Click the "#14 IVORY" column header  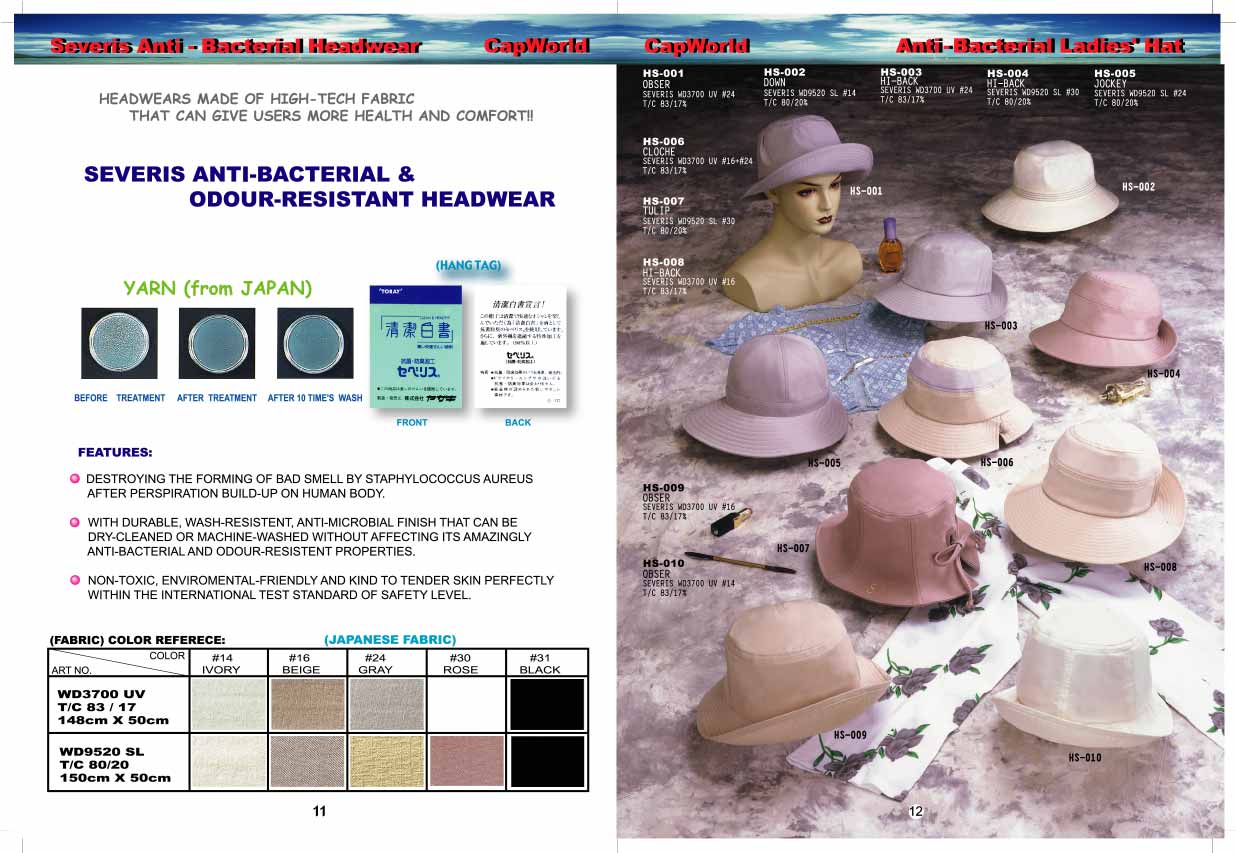tap(221, 664)
